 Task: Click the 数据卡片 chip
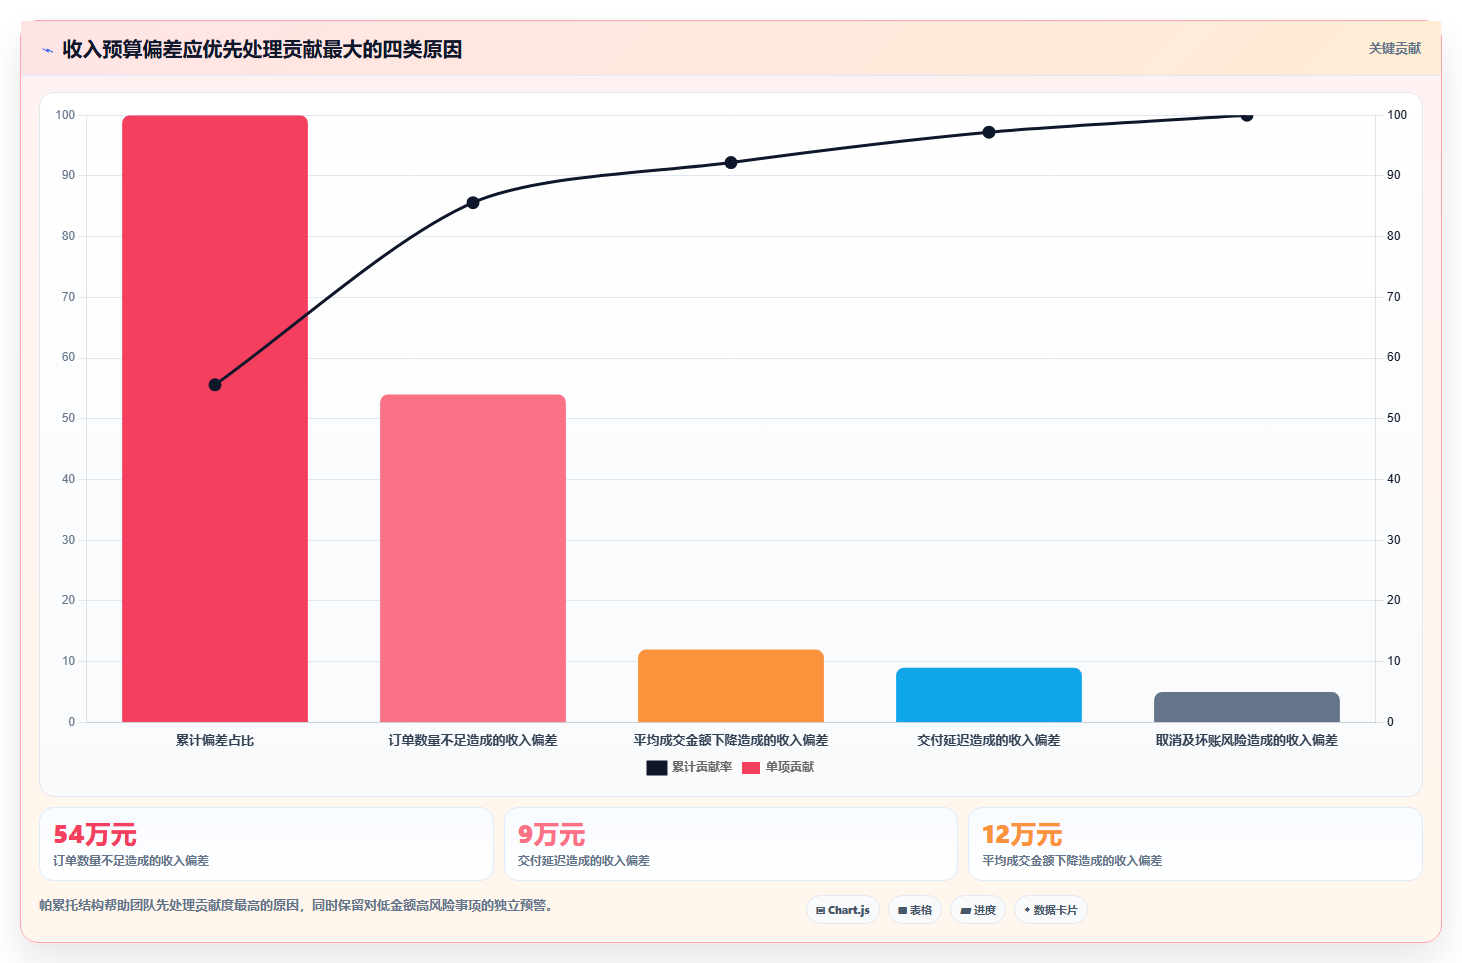(1051, 910)
